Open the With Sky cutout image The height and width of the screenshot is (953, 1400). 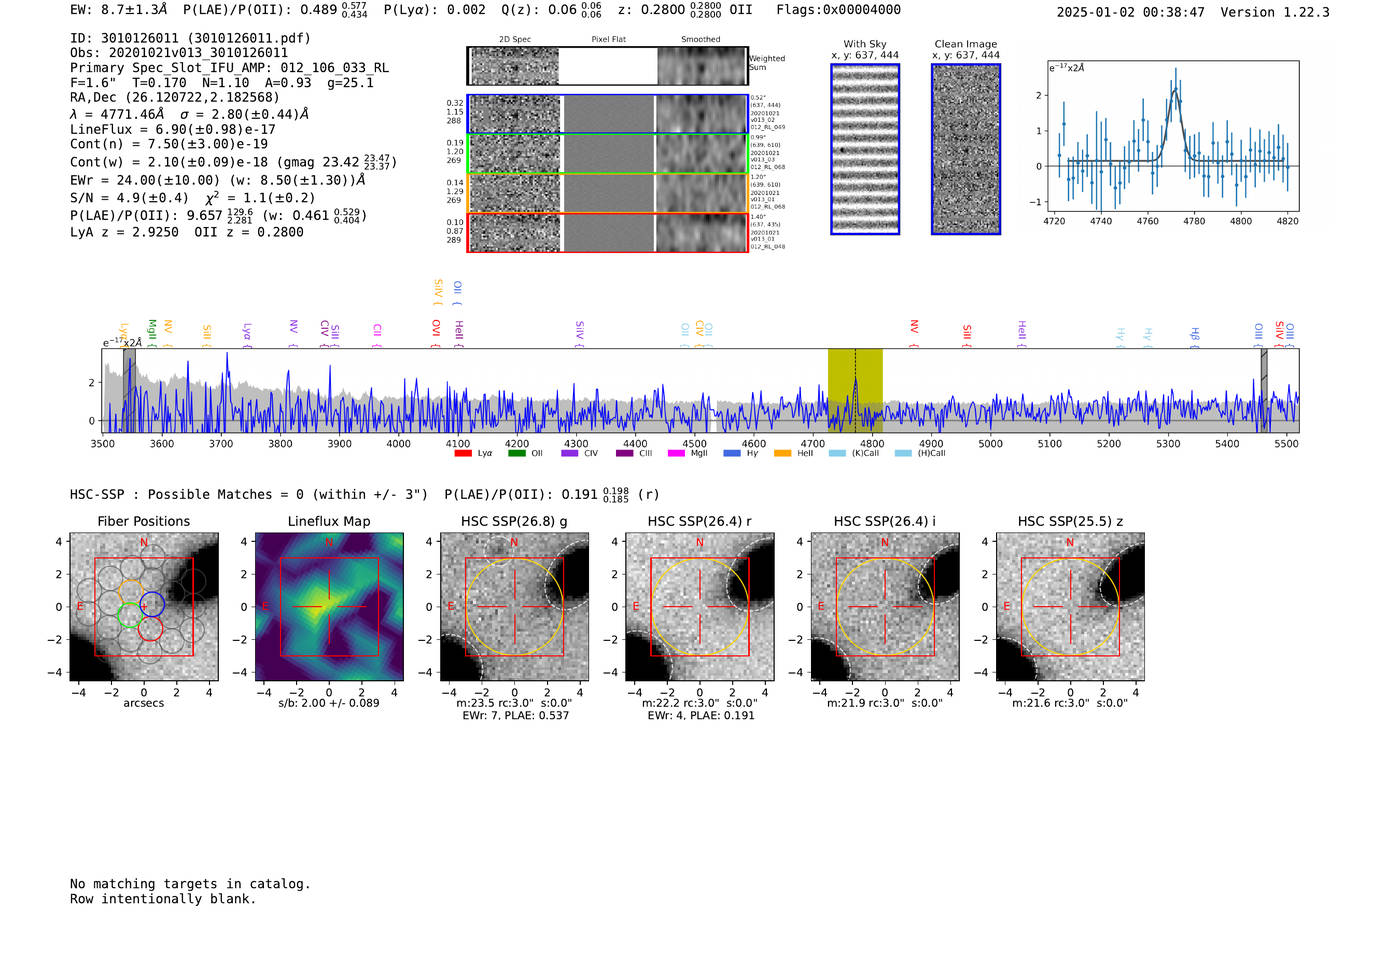click(865, 149)
